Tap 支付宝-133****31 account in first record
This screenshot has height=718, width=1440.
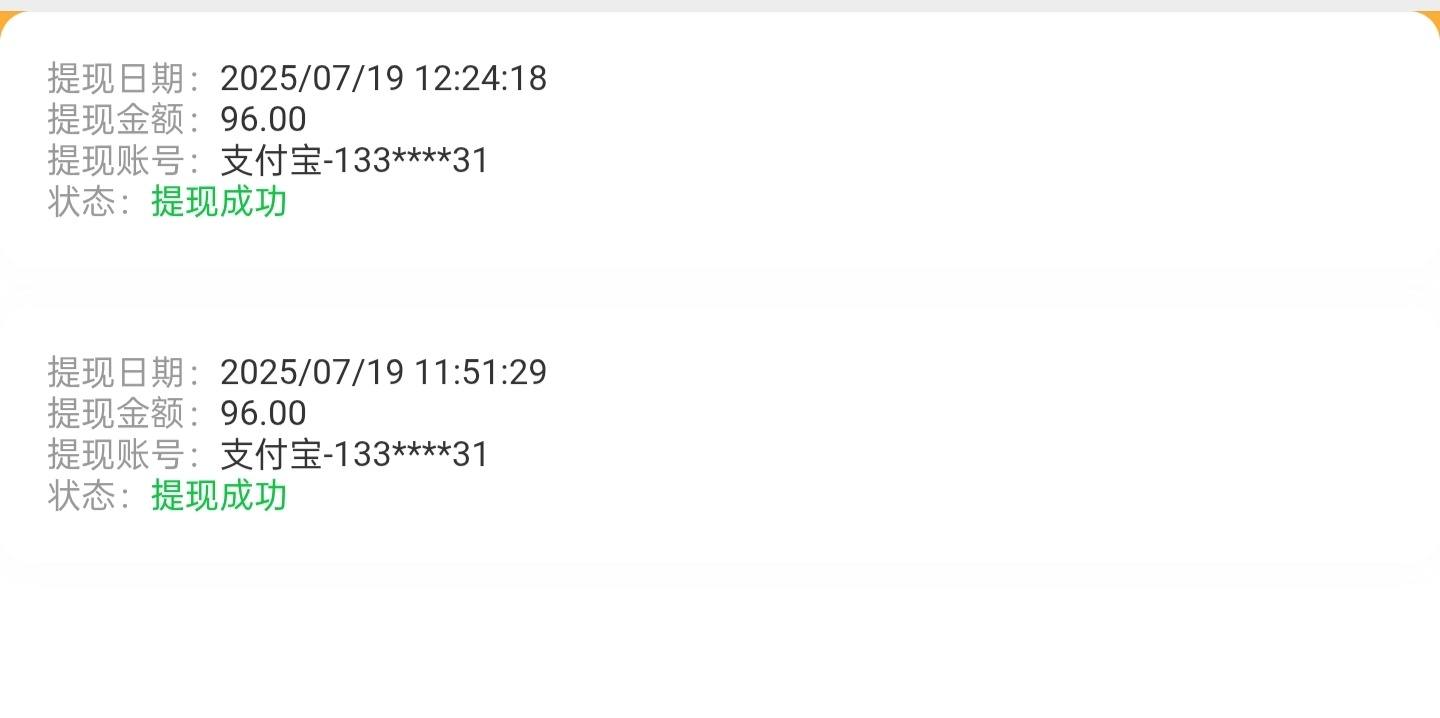tap(354, 160)
